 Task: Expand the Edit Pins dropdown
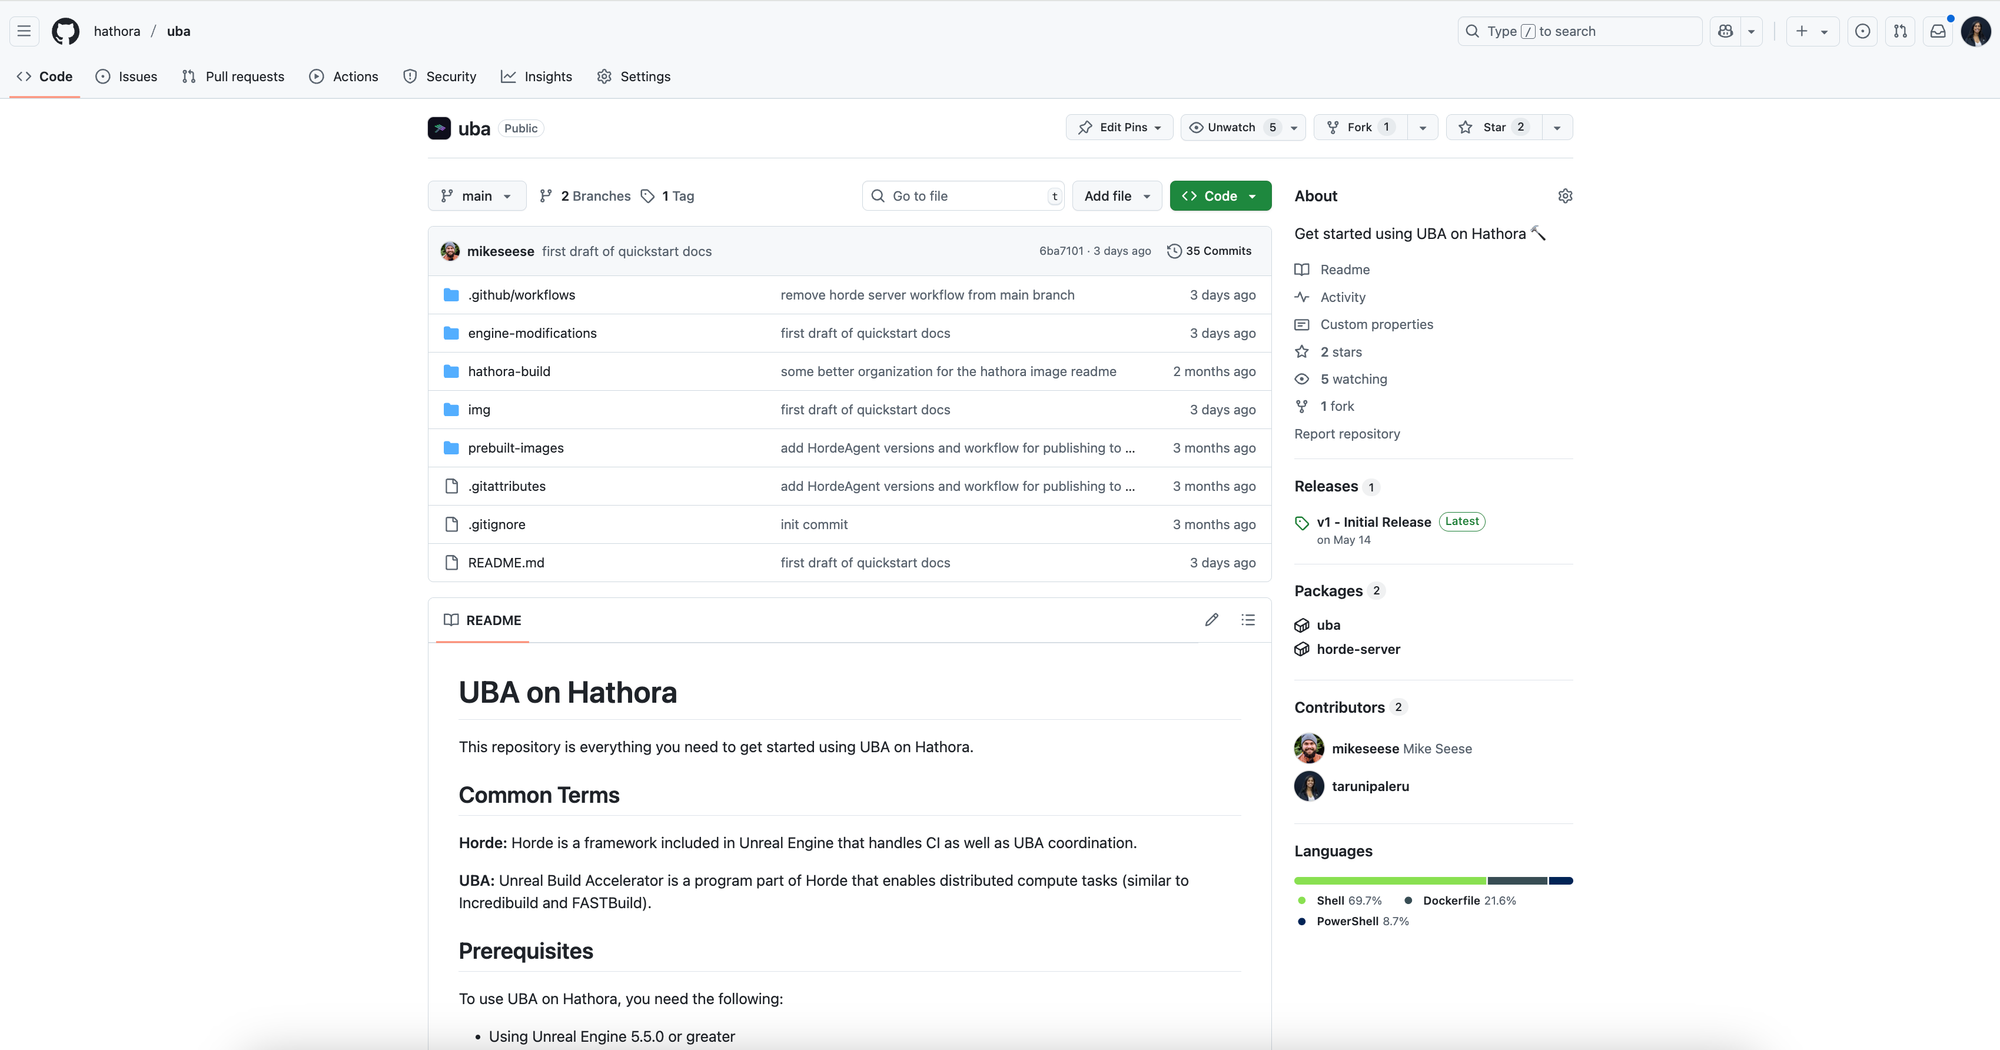click(1120, 127)
